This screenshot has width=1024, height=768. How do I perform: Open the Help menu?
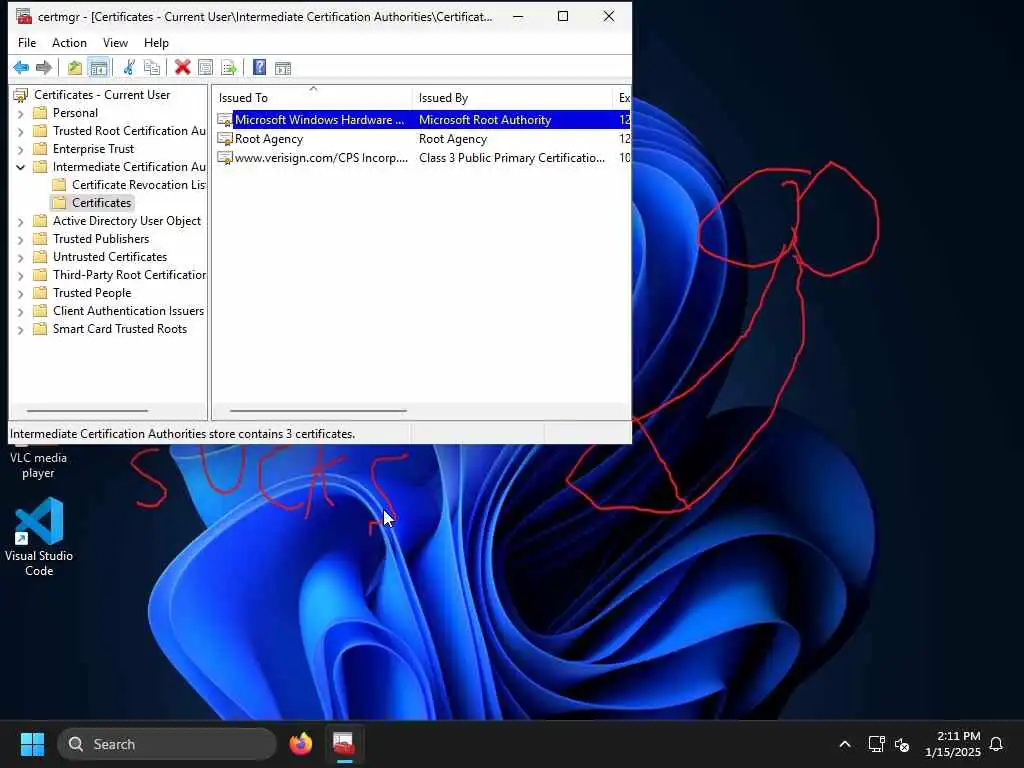point(156,42)
